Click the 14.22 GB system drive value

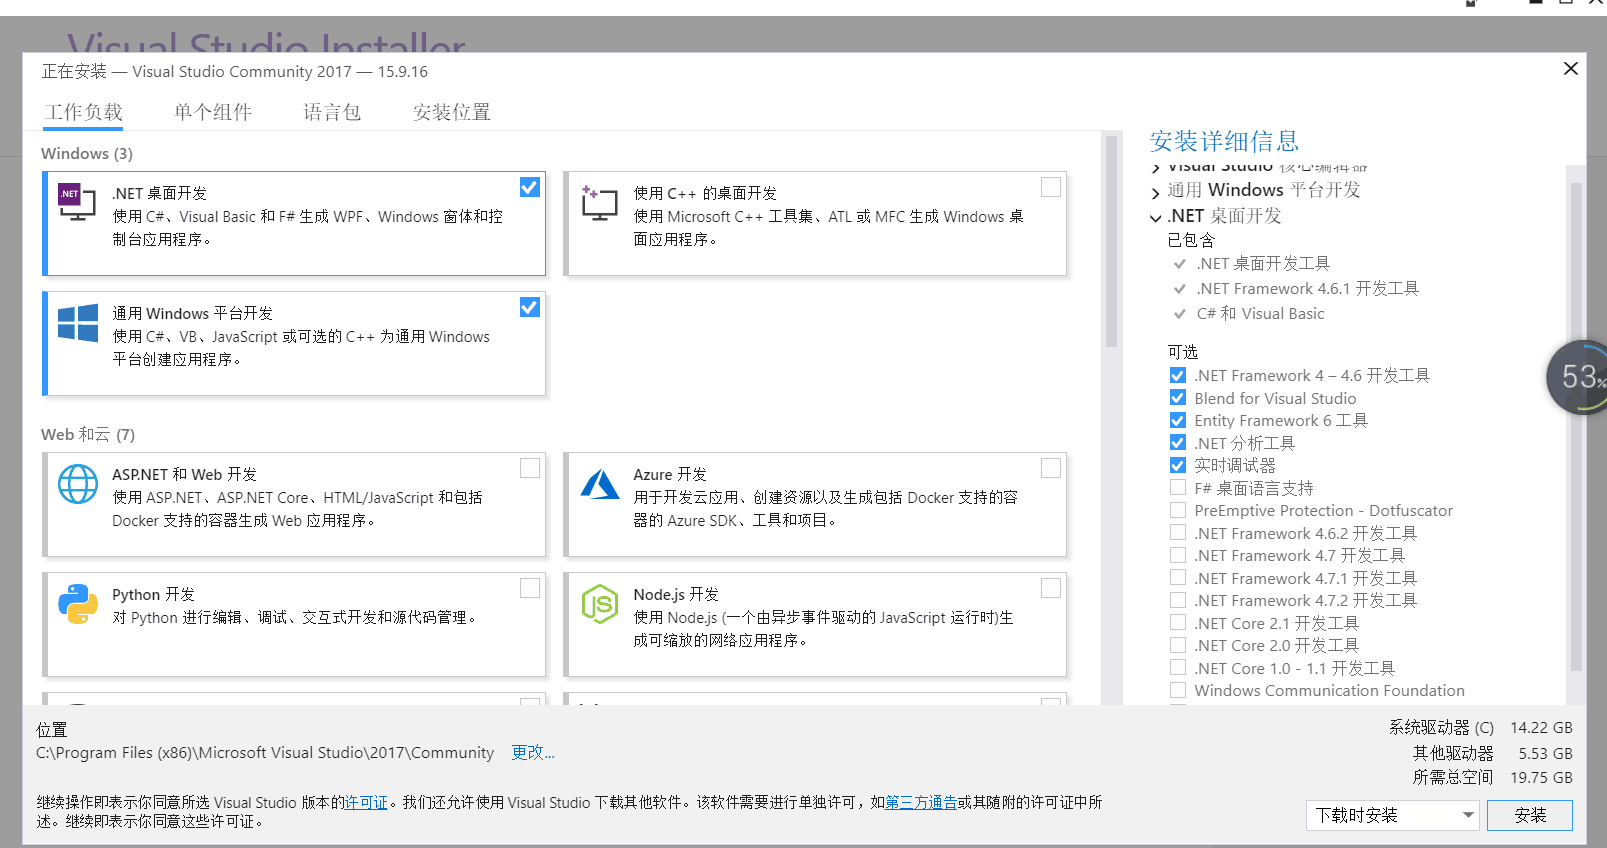coord(1541,727)
